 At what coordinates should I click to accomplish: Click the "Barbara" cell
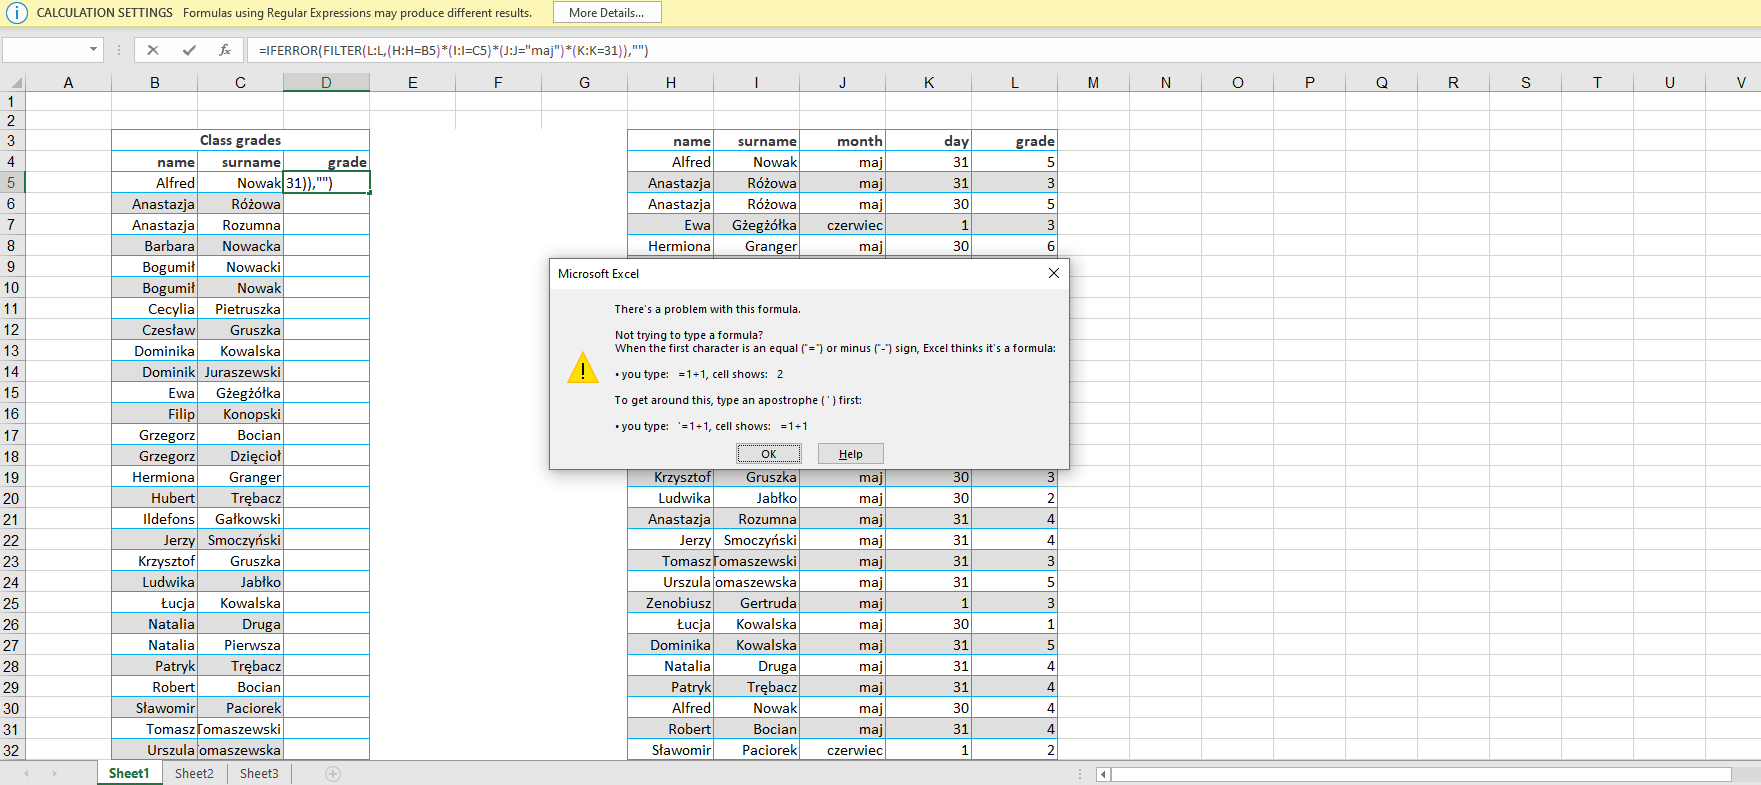point(155,246)
